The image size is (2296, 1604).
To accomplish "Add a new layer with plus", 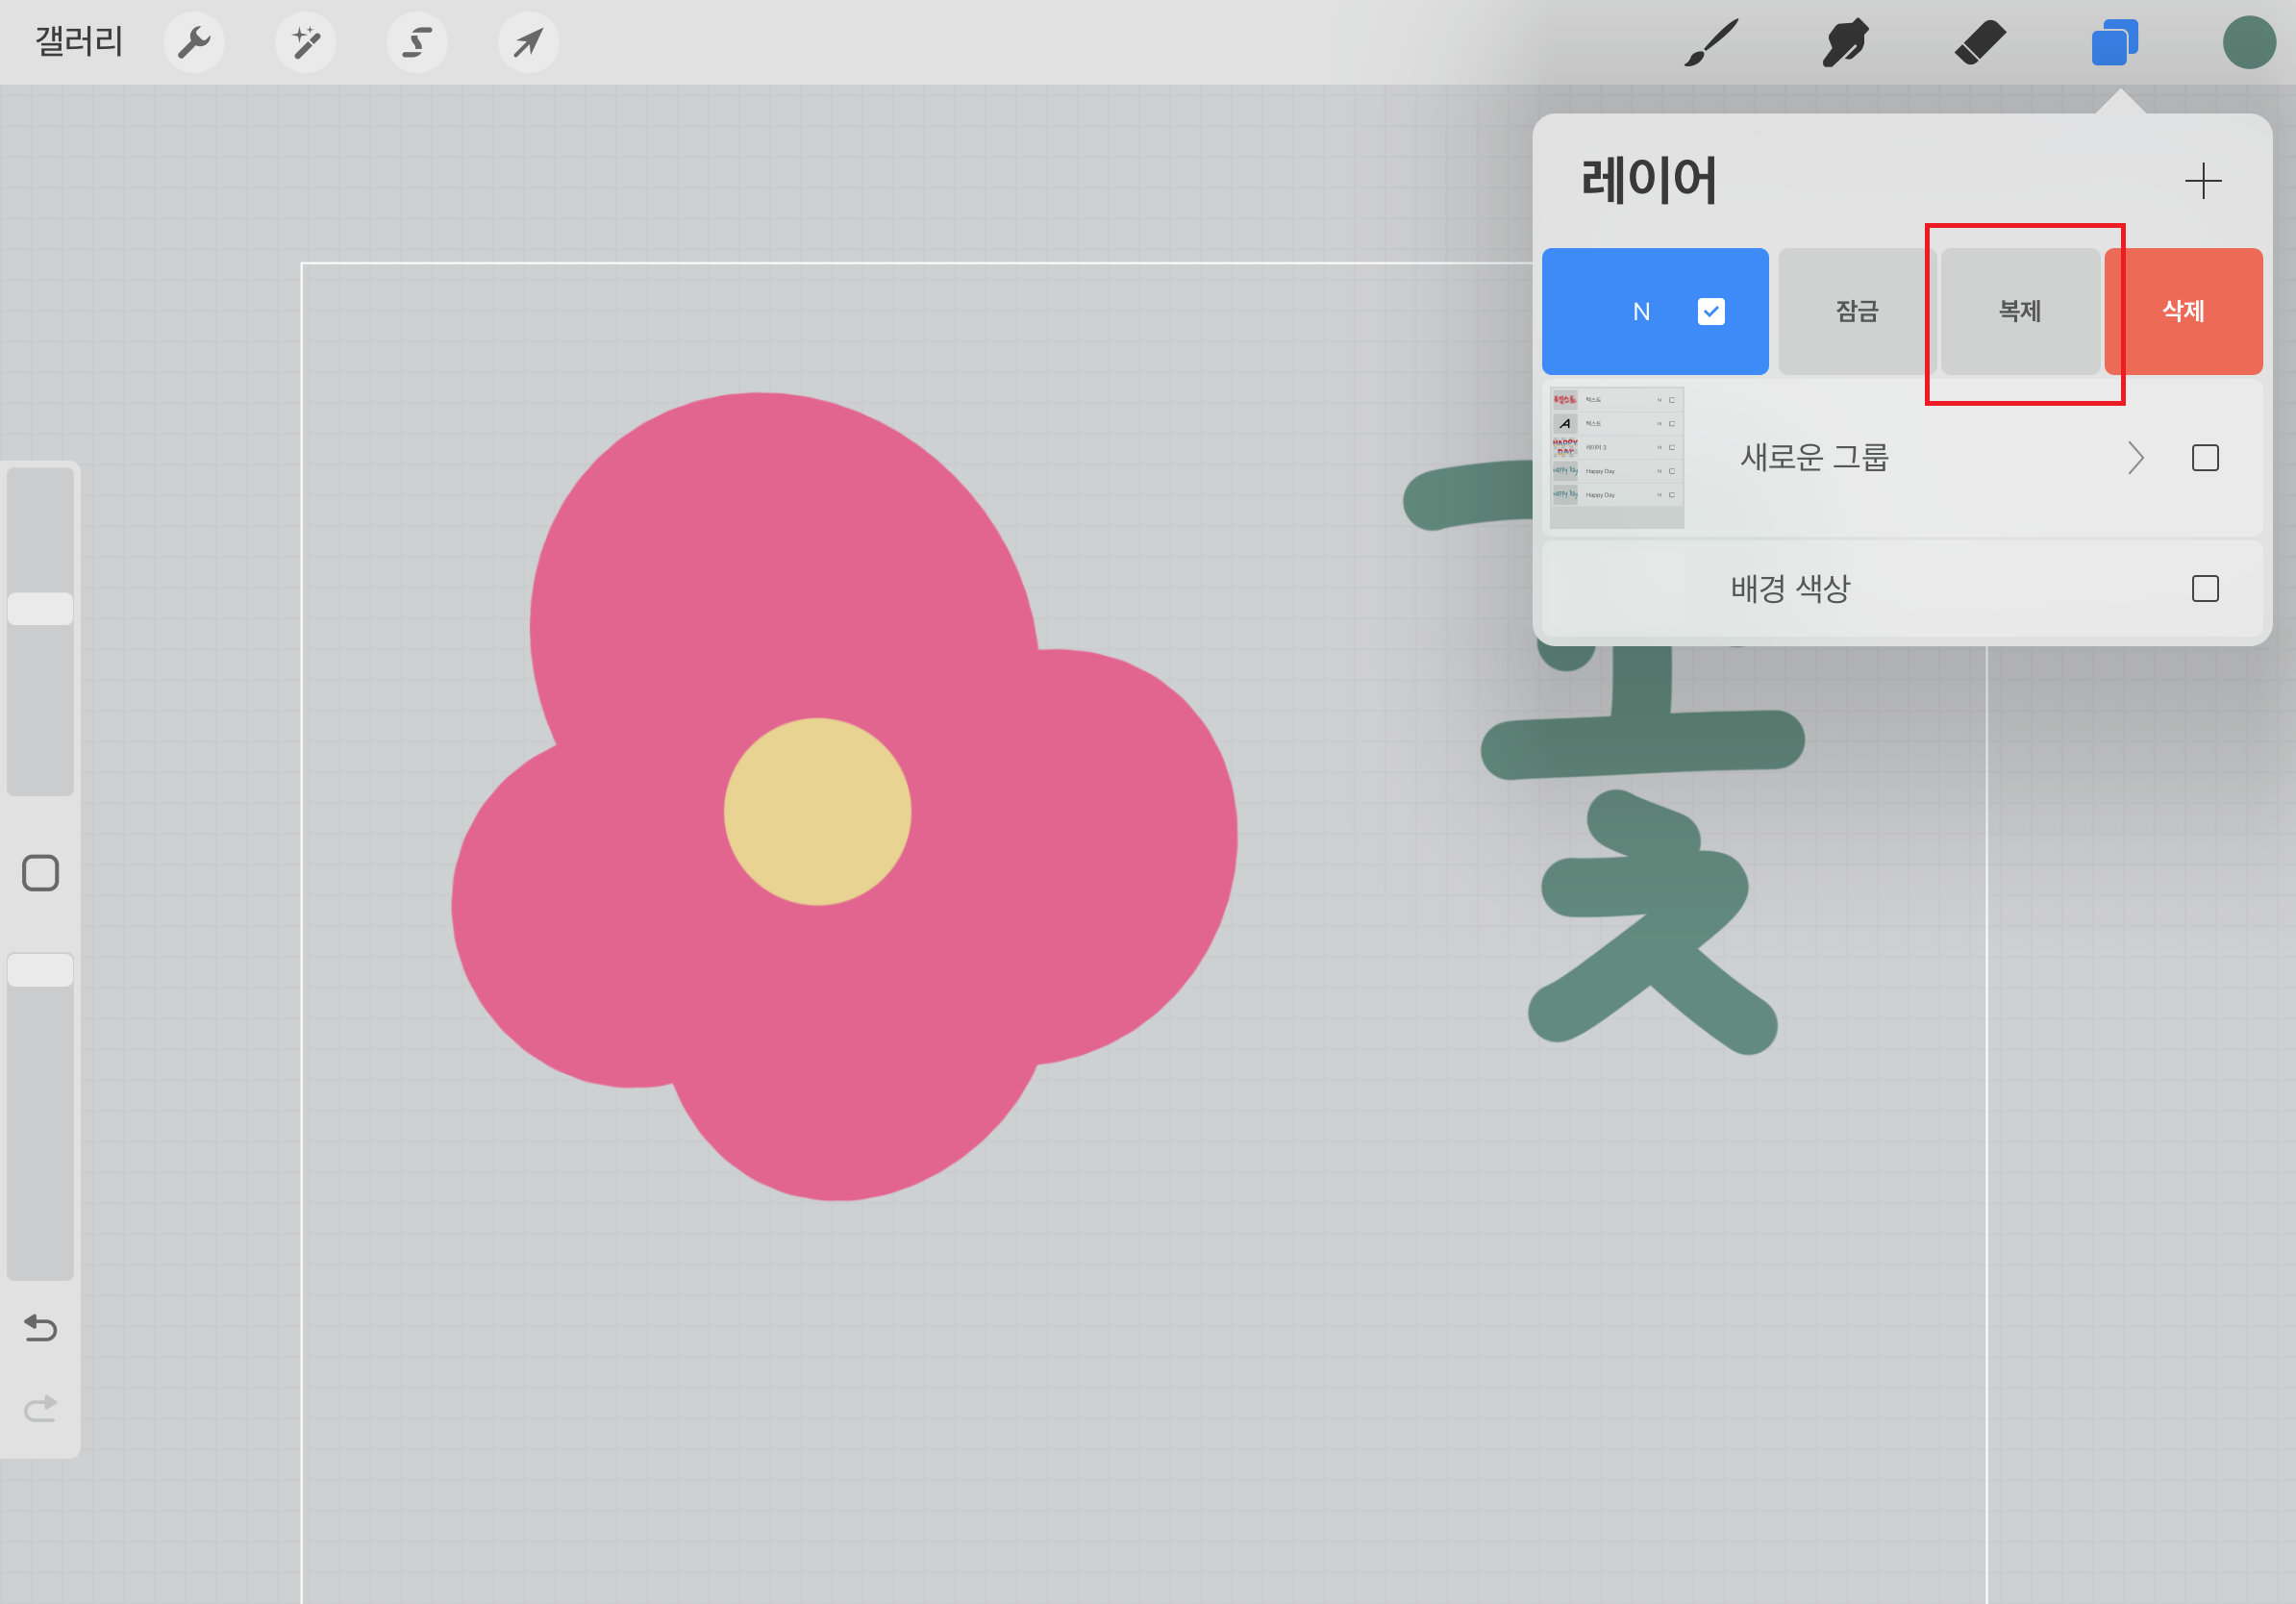I will (x=2203, y=181).
